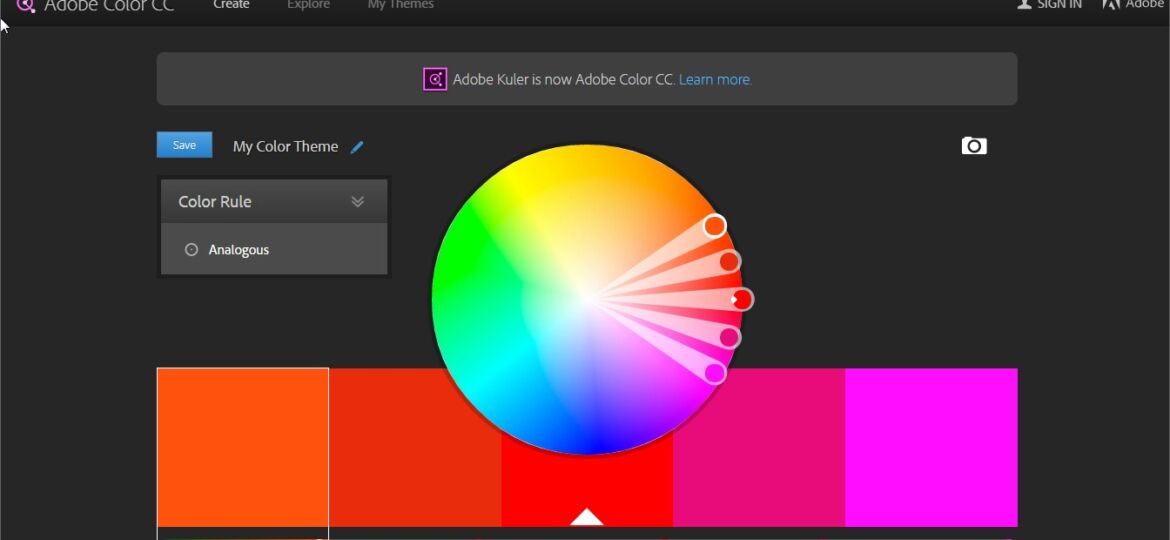The image size is (1170, 540).
Task: Click the Kuler icon in the banner
Action: (435, 79)
